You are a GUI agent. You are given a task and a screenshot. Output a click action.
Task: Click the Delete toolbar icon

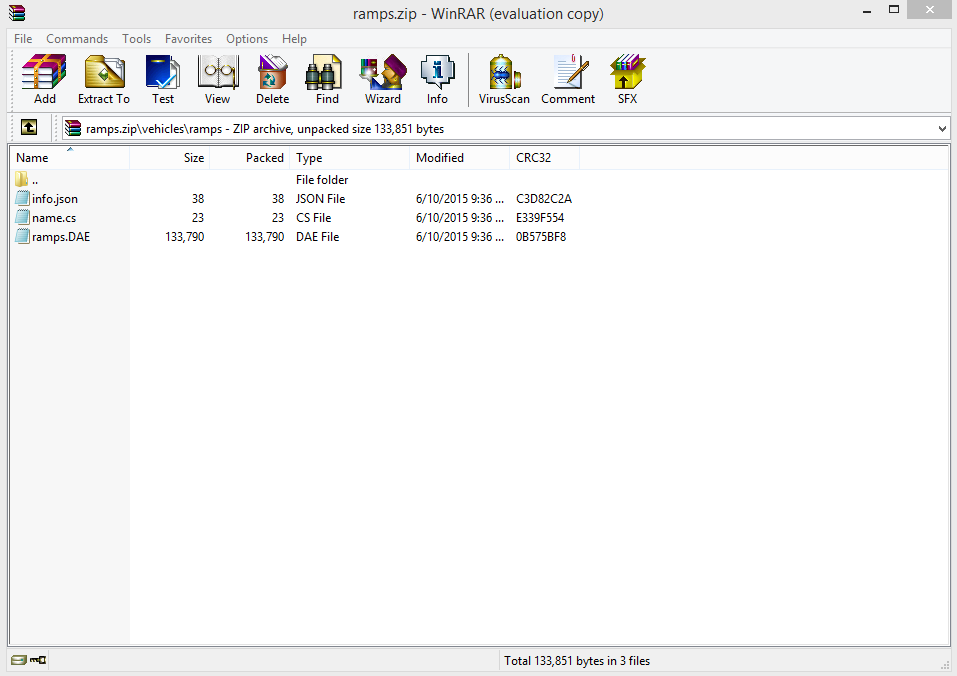(x=272, y=79)
